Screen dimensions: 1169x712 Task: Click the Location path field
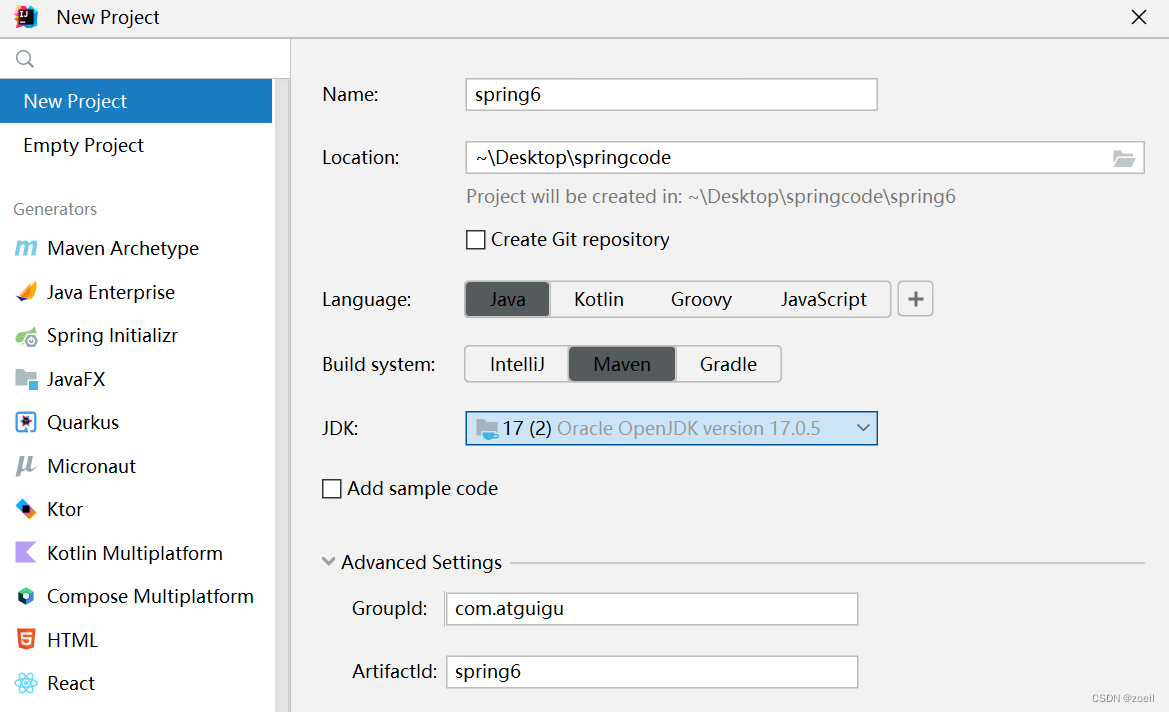pos(805,158)
